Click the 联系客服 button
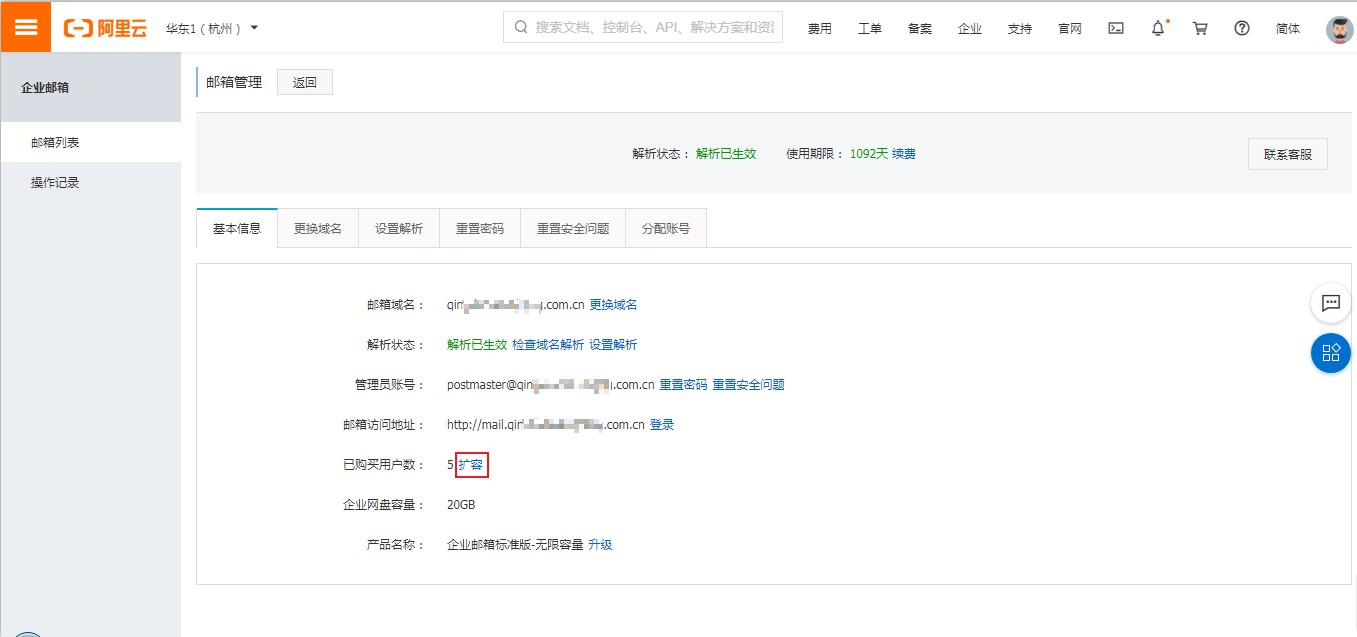 pos(1287,154)
